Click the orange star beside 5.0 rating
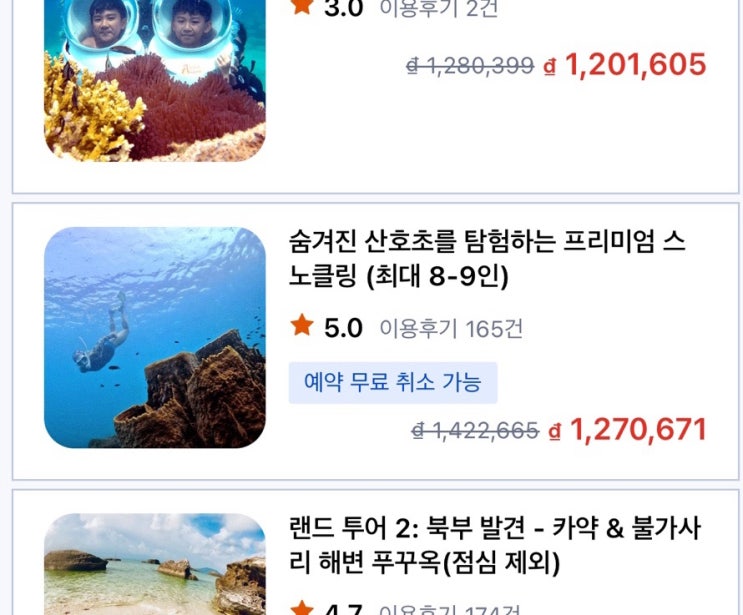The width and height of the screenshot is (743, 615). pyautogui.click(x=302, y=326)
